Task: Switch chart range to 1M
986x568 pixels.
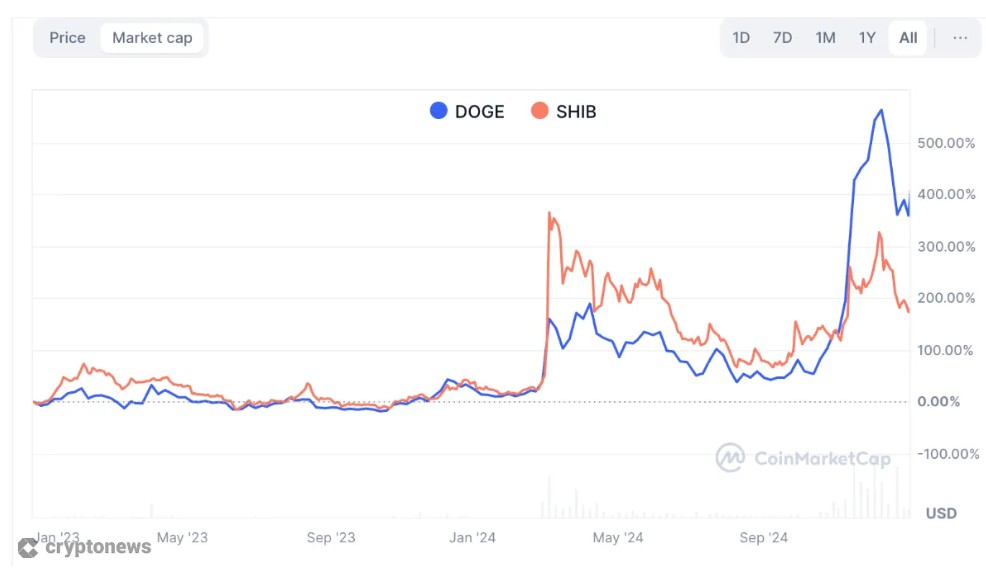Action: 825,38
